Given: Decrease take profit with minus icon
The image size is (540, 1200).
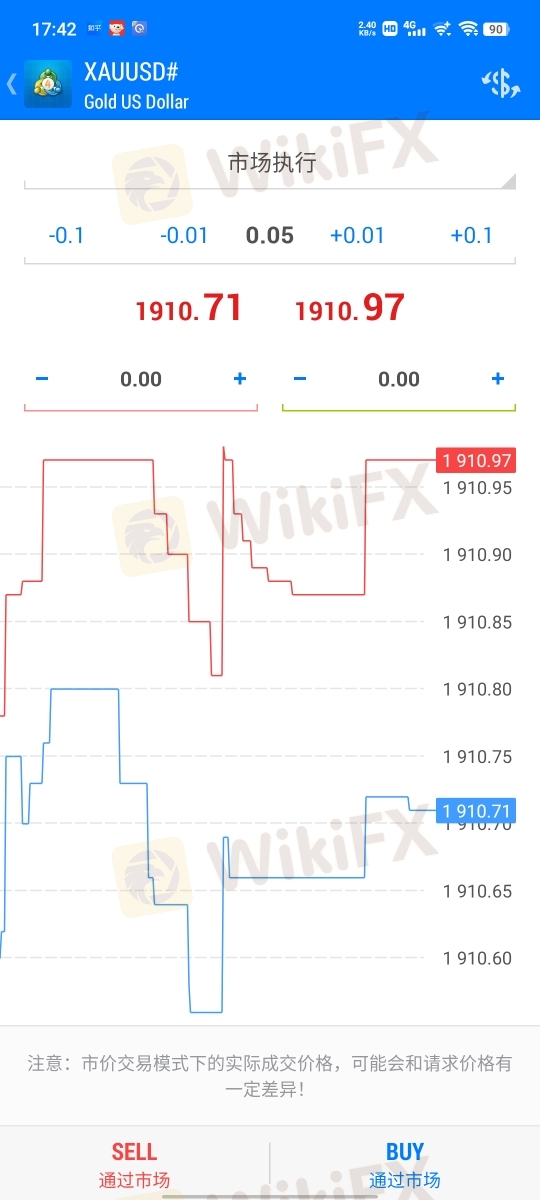Looking at the screenshot, I should 300,379.
